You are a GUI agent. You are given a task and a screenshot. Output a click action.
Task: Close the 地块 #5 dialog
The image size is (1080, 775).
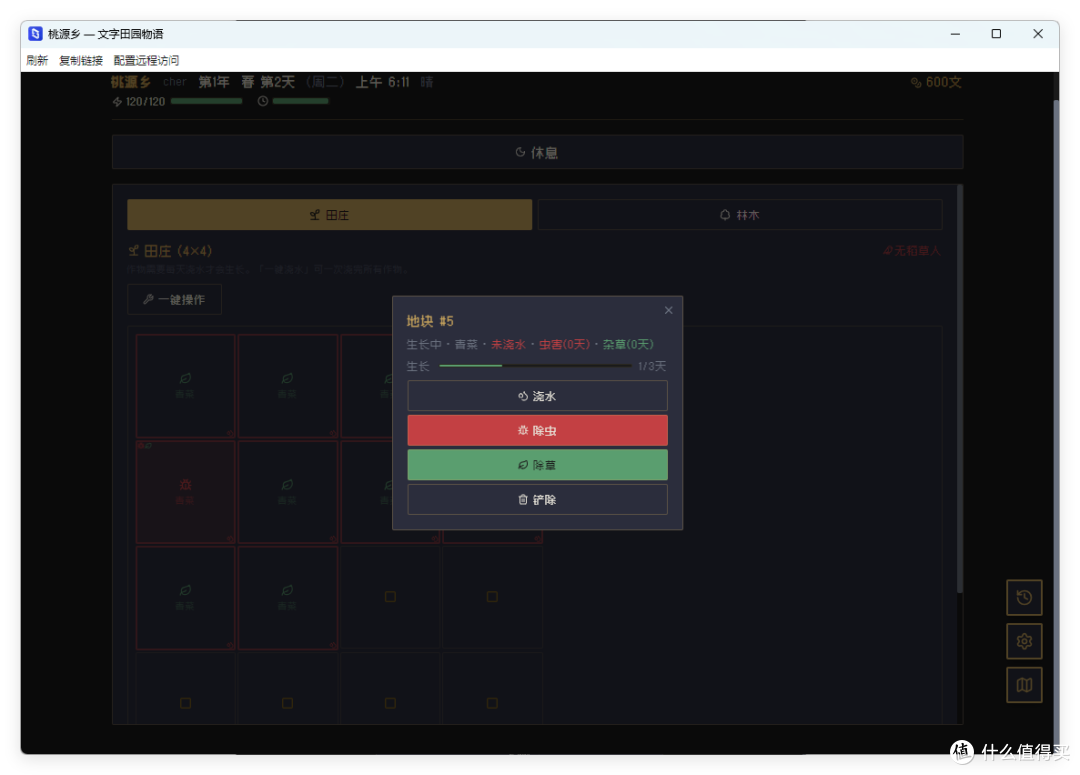tap(668, 310)
